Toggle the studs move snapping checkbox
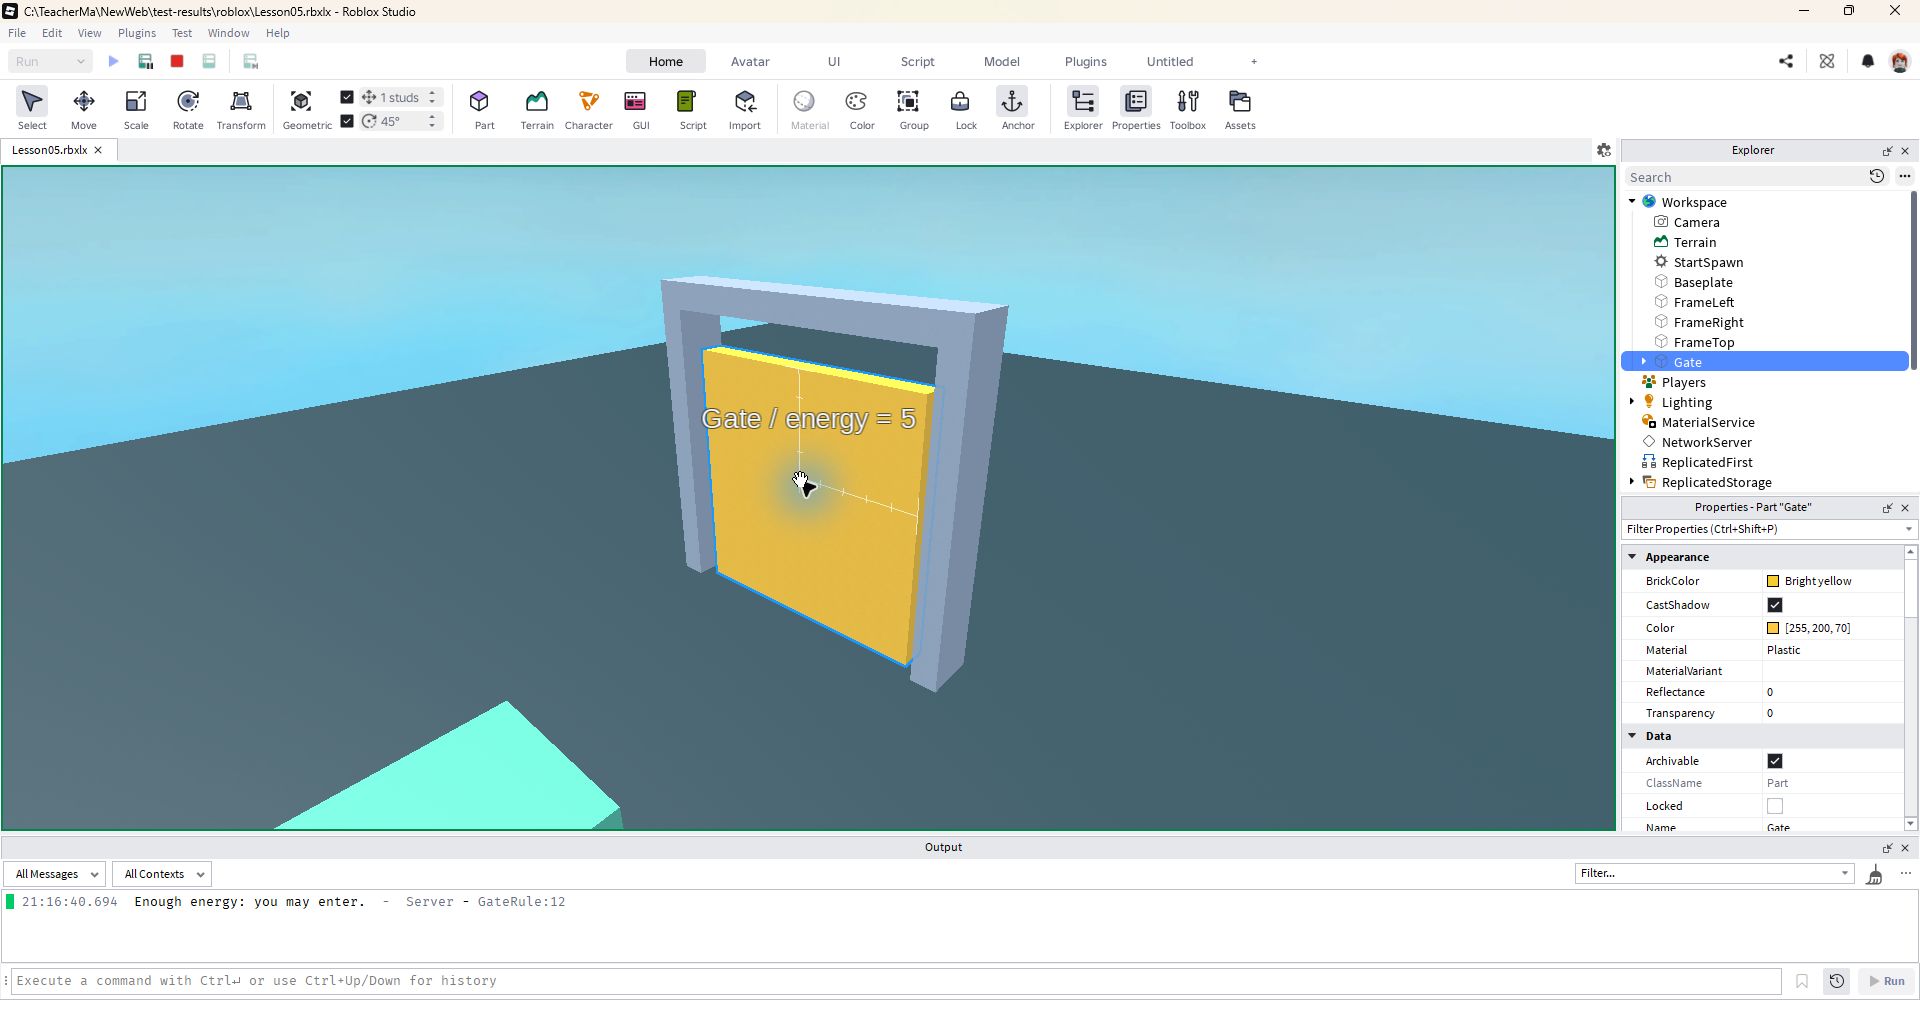1920x1032 pixels. click(347, 97)
